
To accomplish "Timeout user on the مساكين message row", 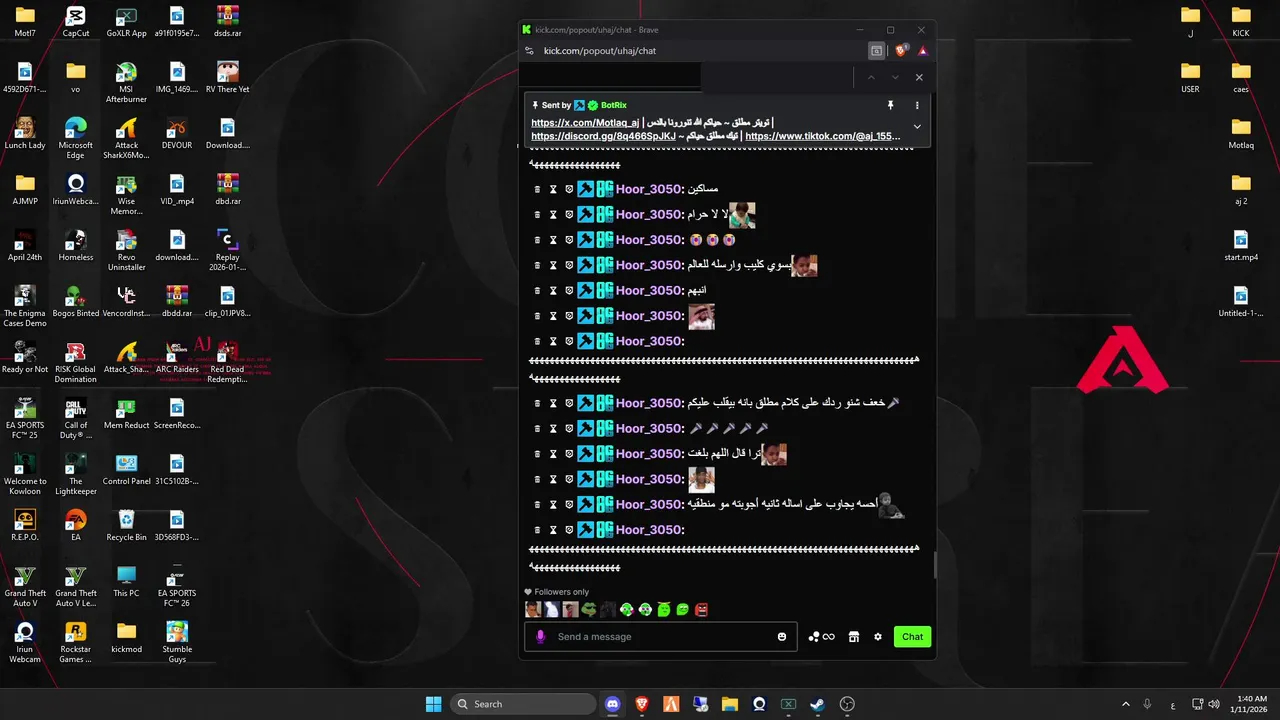I will click(553, 189).
